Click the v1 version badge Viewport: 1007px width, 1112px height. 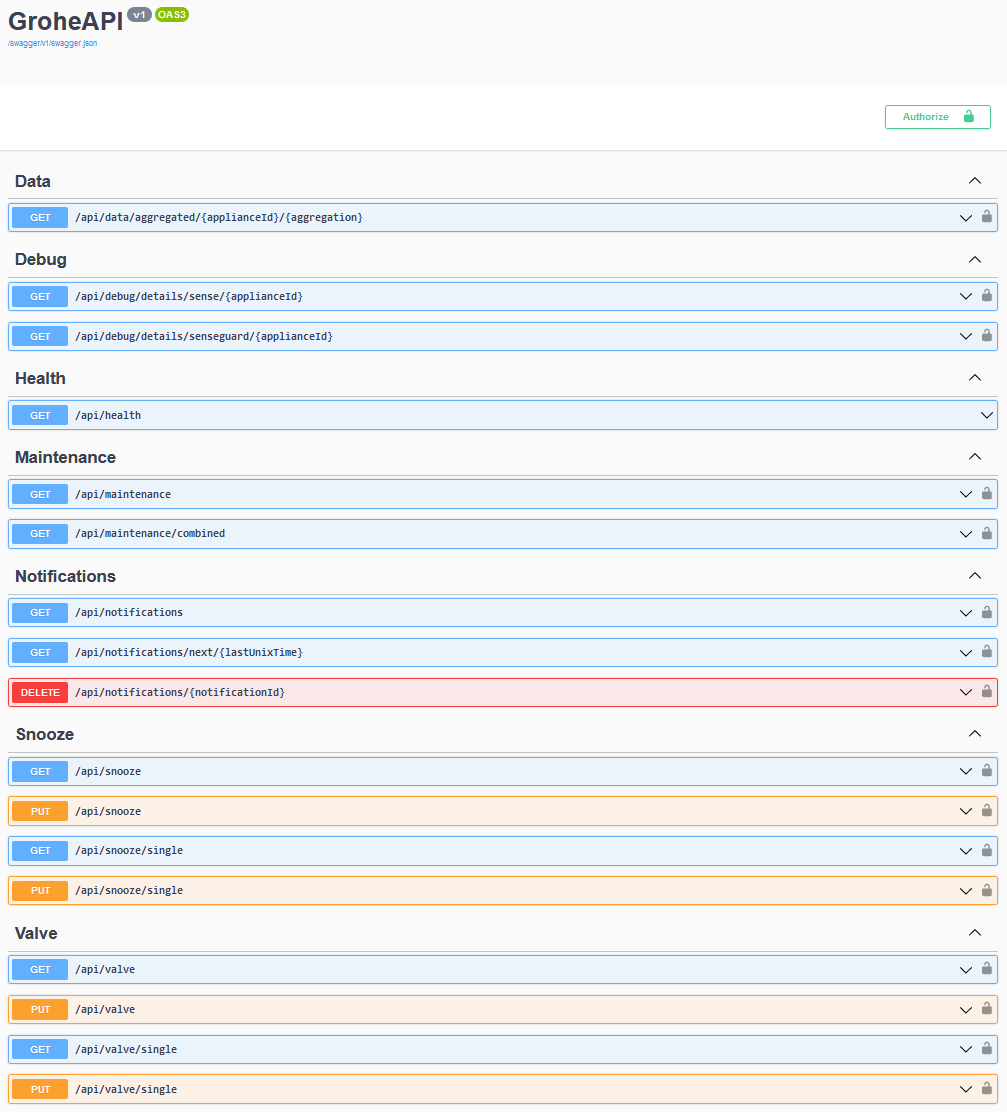click(x=139, y=15)
